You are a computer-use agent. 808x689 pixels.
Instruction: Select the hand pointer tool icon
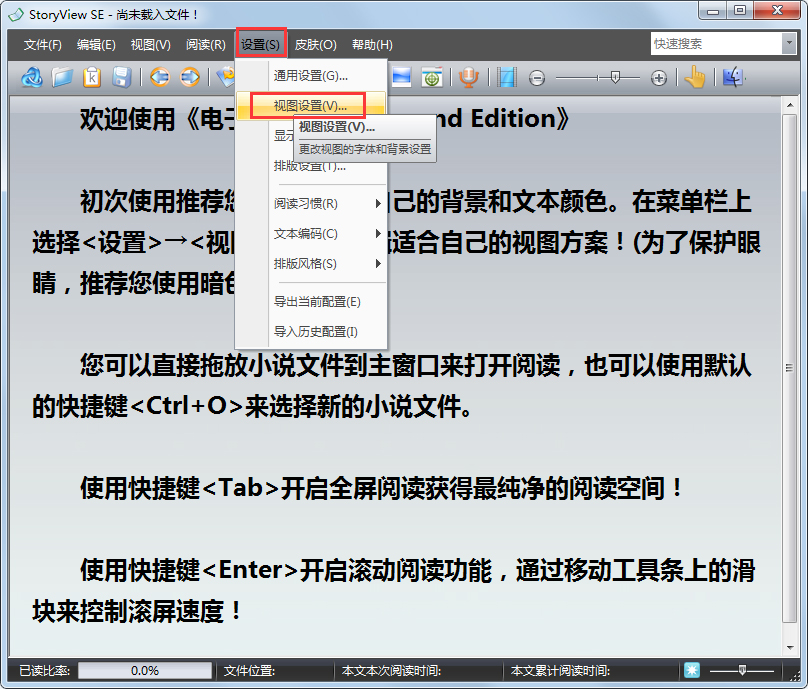[696, 77]
